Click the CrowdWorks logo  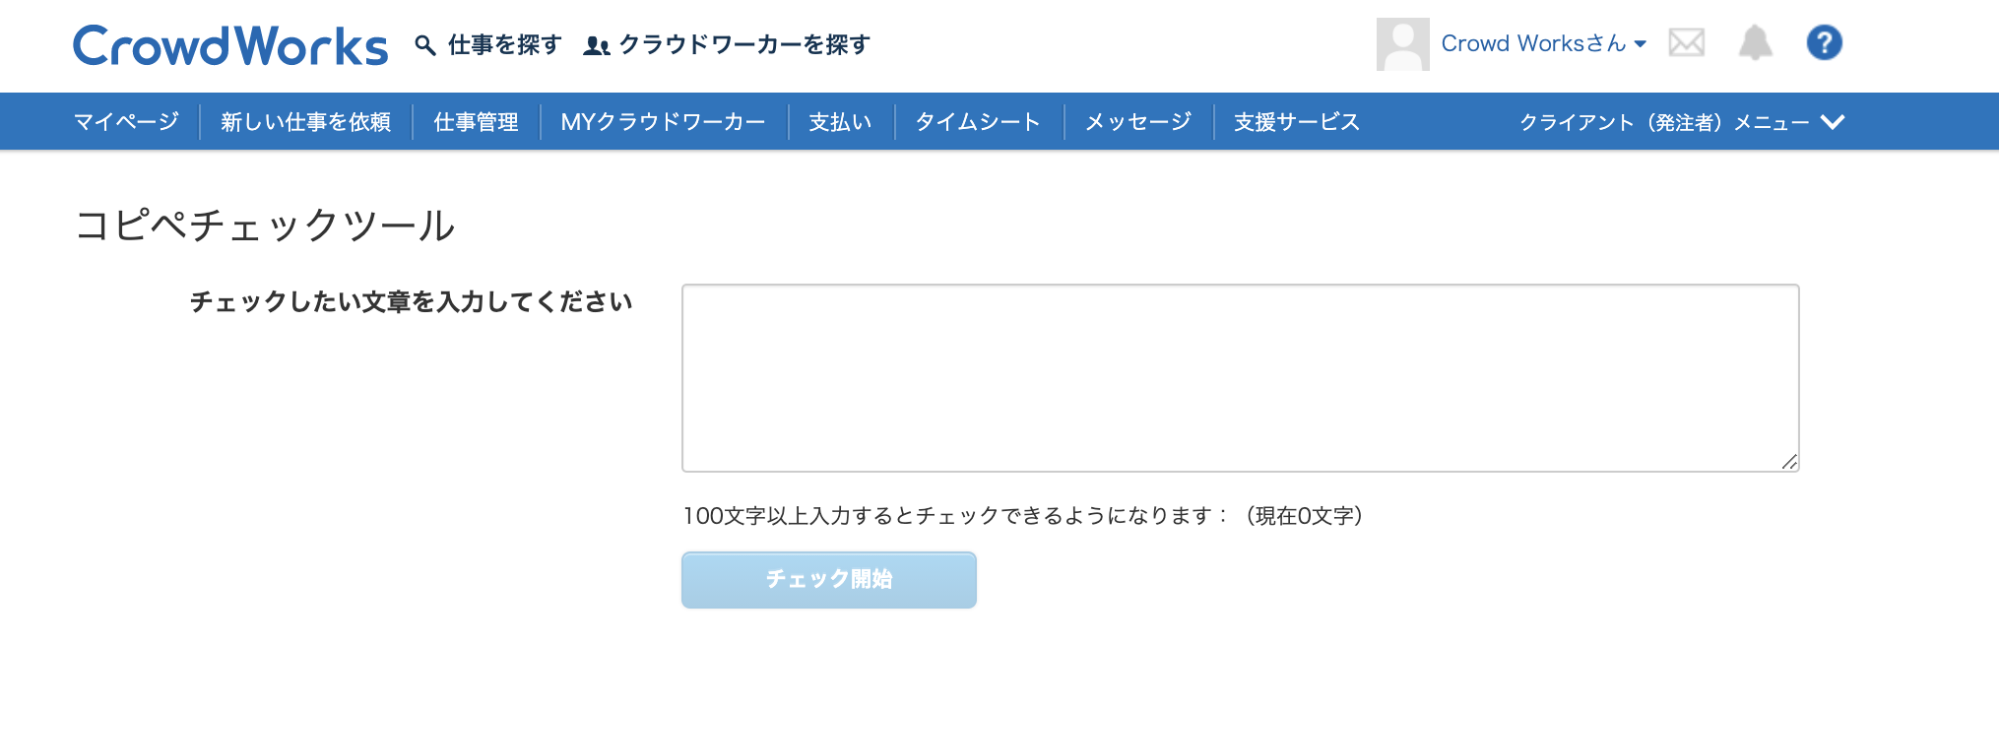[230, 46]
